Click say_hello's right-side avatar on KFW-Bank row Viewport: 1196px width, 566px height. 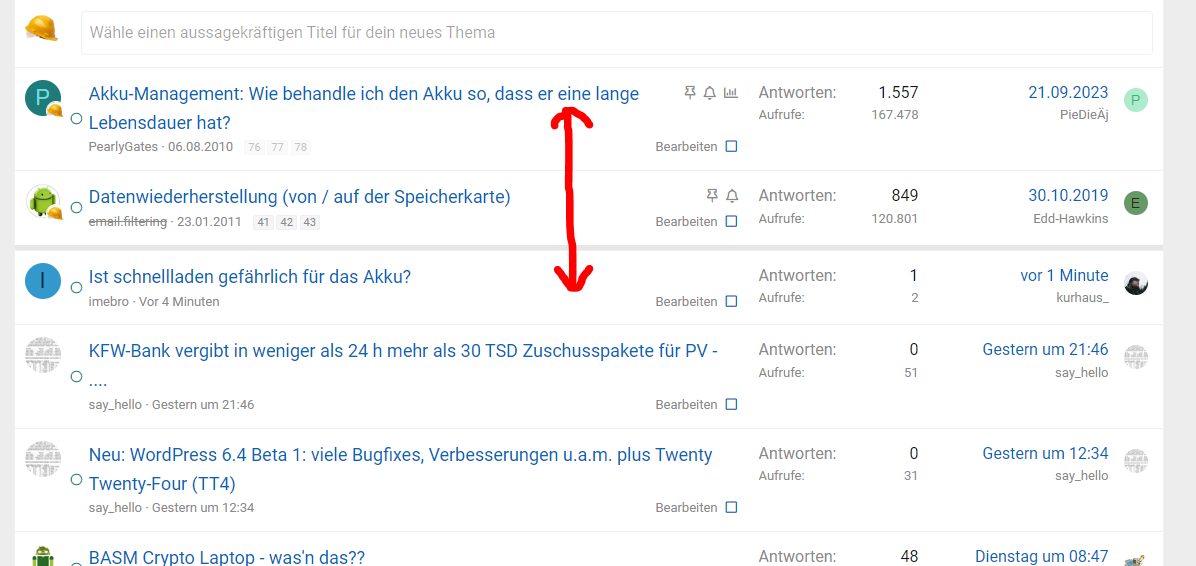(1136, 357)
